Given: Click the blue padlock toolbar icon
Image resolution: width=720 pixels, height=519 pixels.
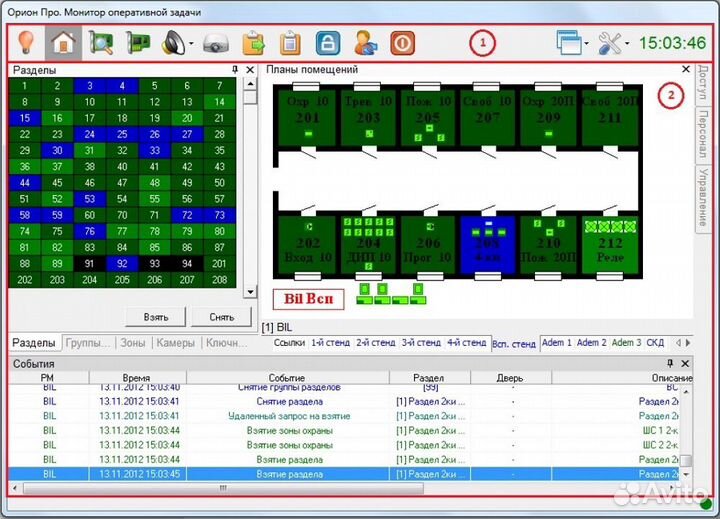Looking at the screenshot, I should coord(327,44).
